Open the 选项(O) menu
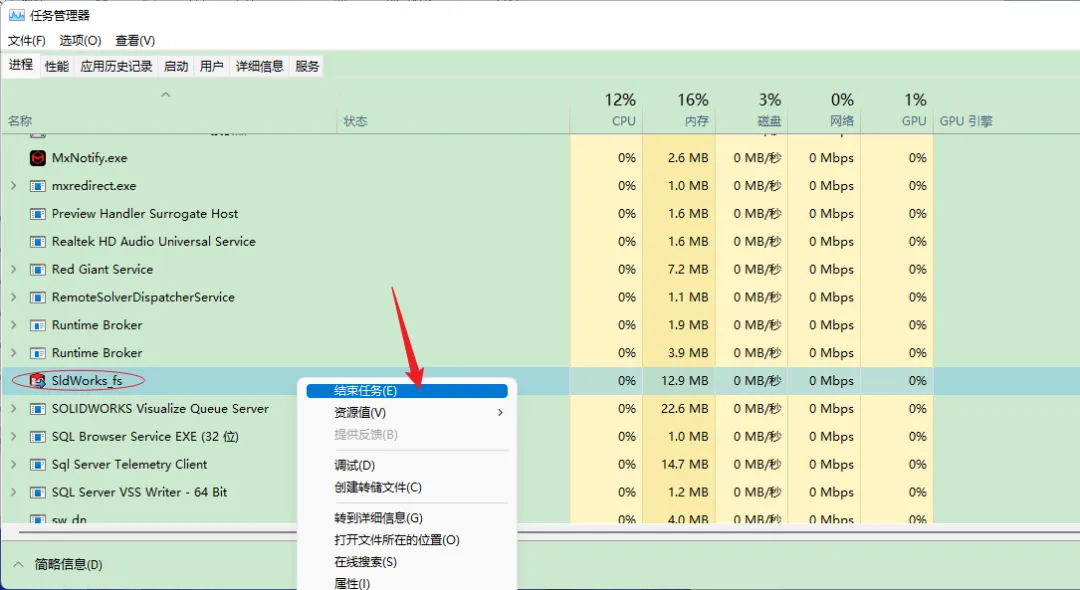This screenshot has height=590, width=1080. 80,41
